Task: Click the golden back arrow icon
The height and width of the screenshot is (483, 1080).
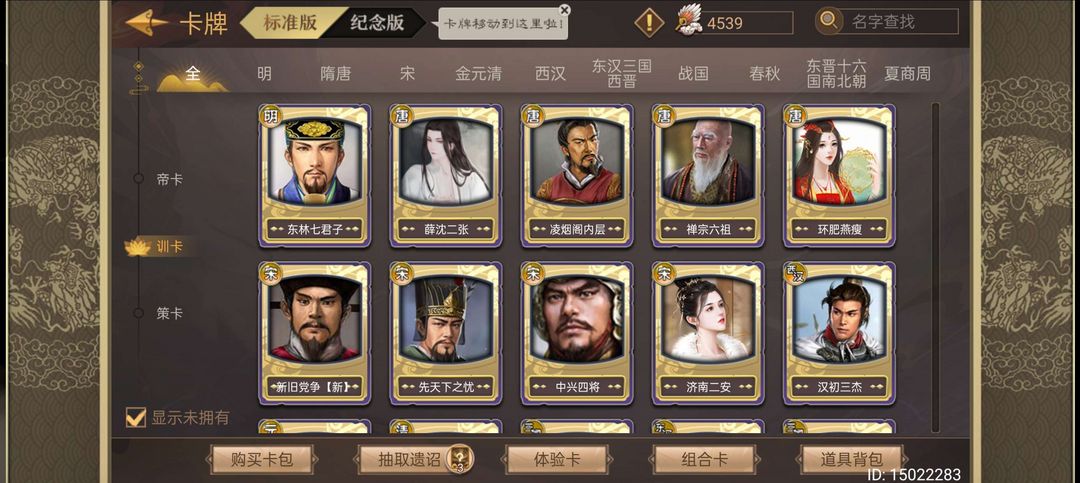Action: (x=147, y=23)
